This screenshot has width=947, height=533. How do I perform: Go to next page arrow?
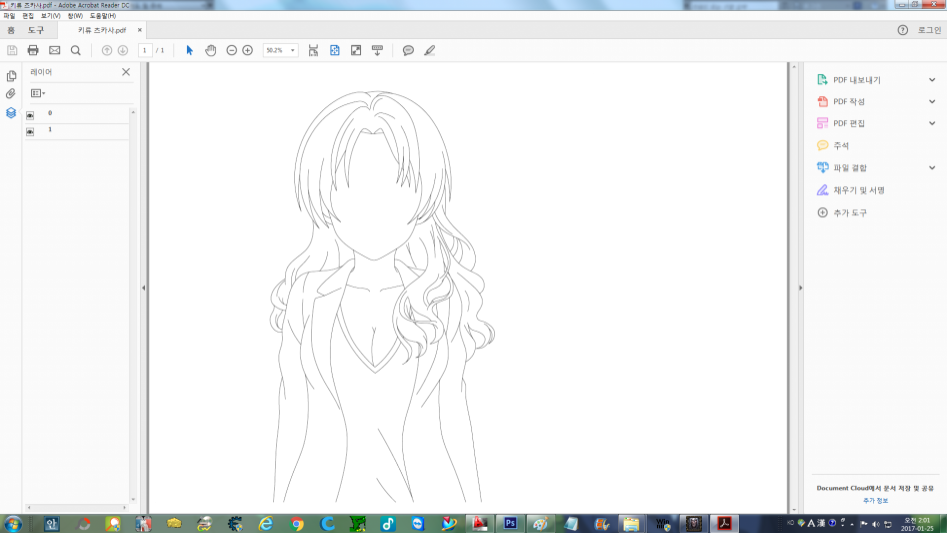tap(123, 51)
